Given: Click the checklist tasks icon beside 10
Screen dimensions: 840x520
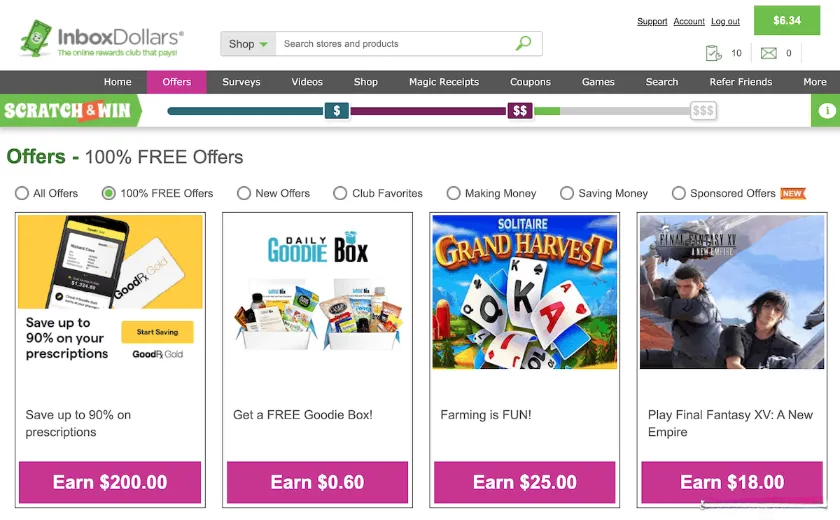Looking at the screenshot, I should [x=714, y=53].
